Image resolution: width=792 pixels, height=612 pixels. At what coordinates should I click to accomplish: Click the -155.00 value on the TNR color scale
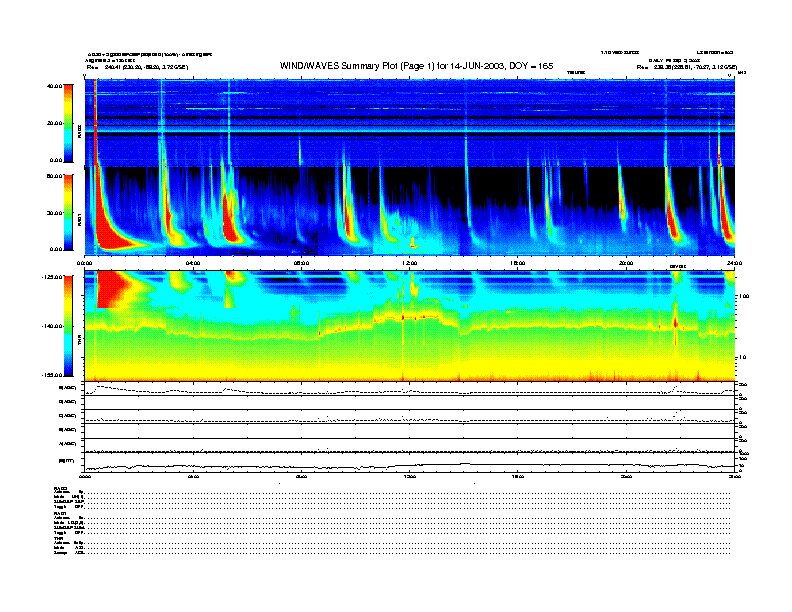(x=52, y=375)
